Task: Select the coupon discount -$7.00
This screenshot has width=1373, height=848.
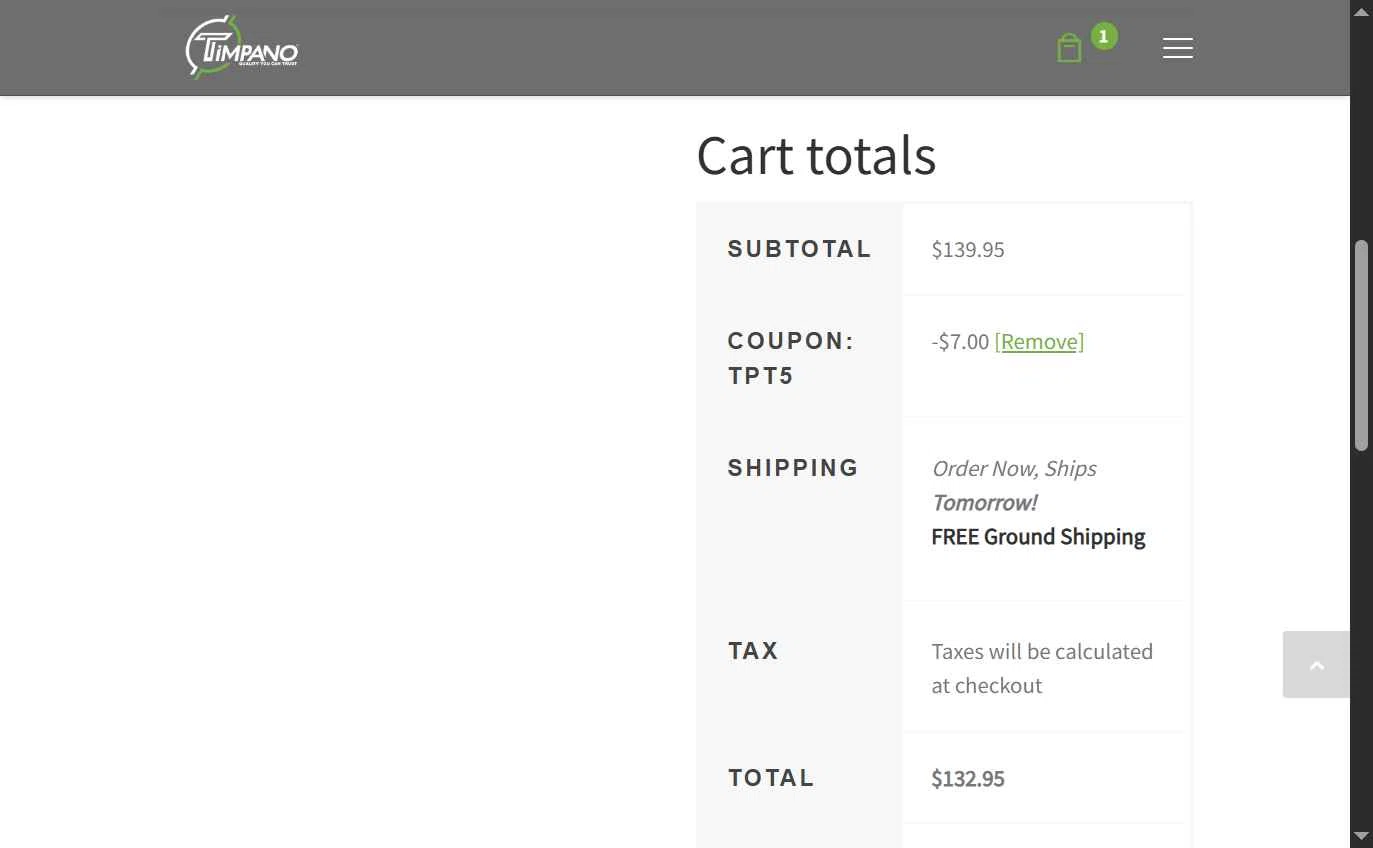Action: click(960, 342)
